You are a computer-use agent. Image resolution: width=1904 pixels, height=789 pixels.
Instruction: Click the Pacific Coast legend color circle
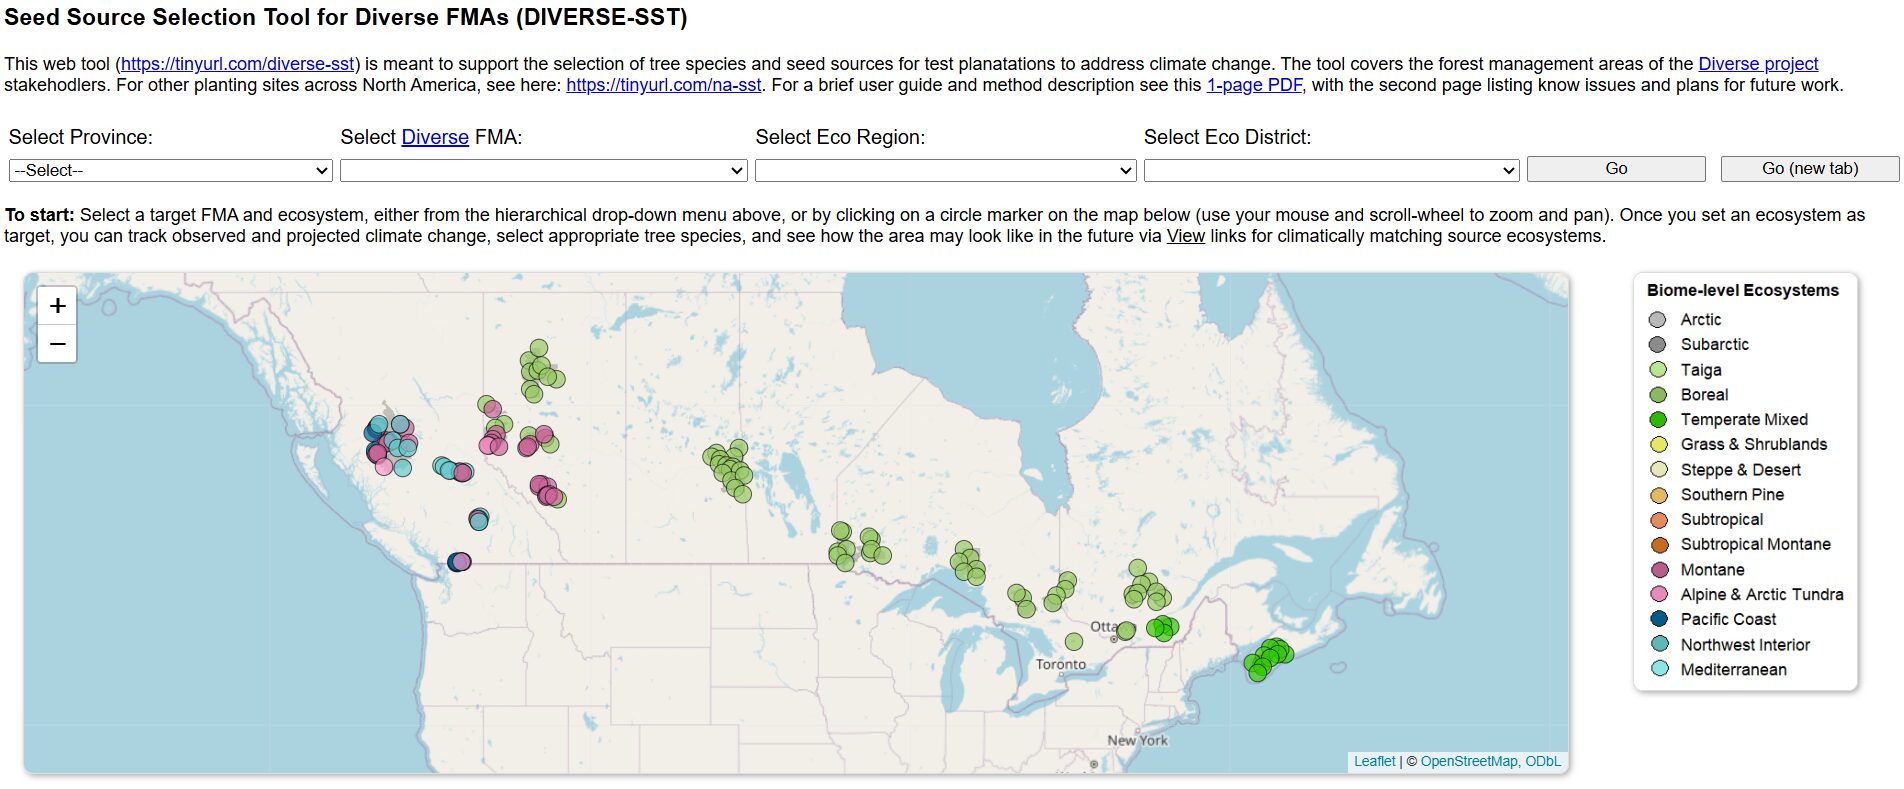tap(1658, 619)
